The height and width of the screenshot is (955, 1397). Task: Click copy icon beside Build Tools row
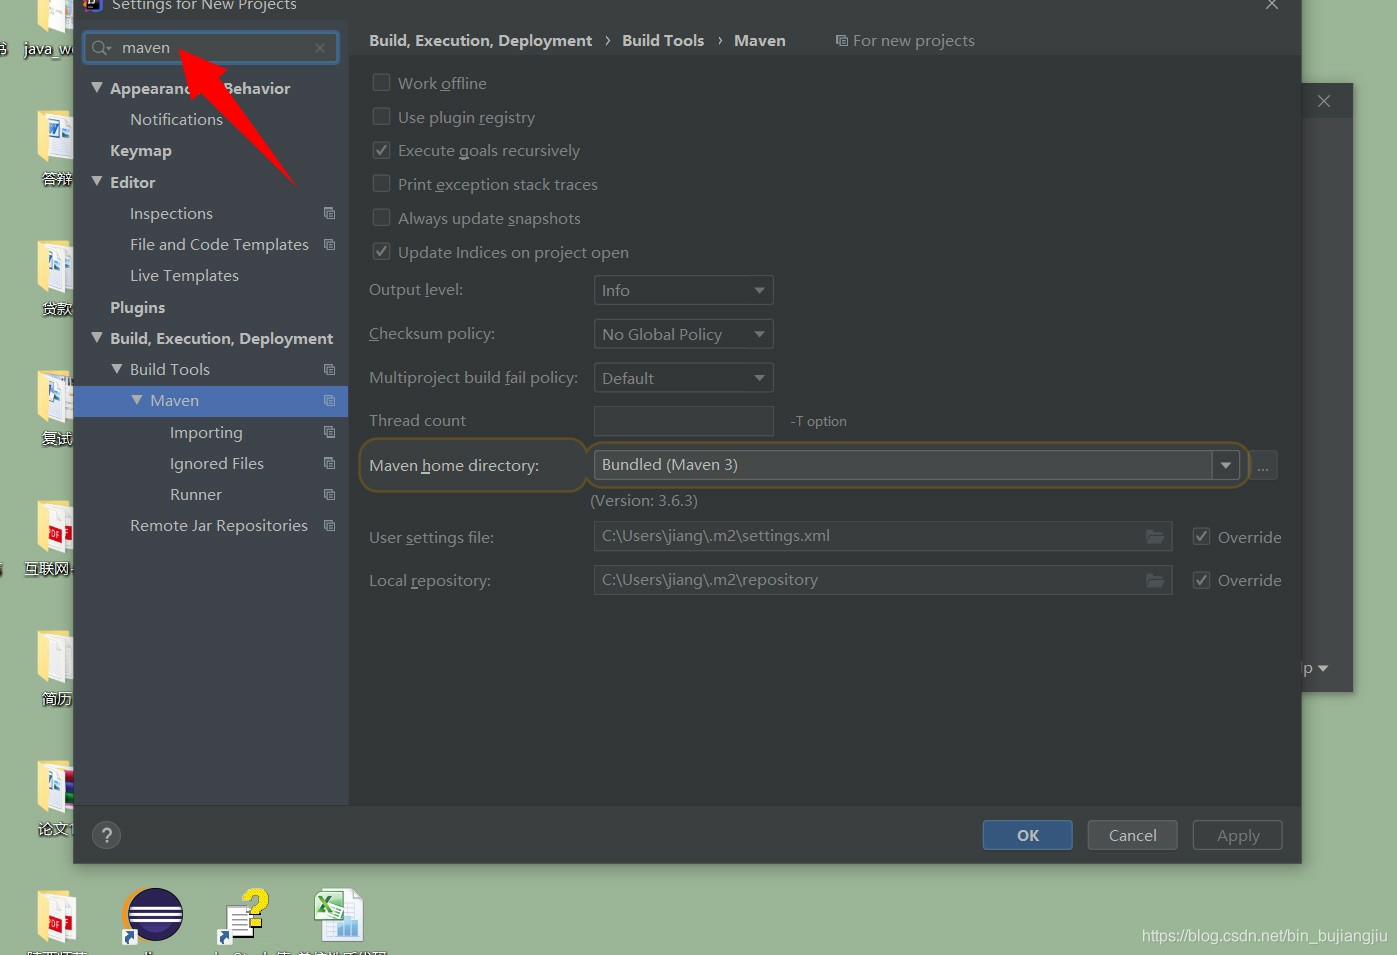coord(329,369)
